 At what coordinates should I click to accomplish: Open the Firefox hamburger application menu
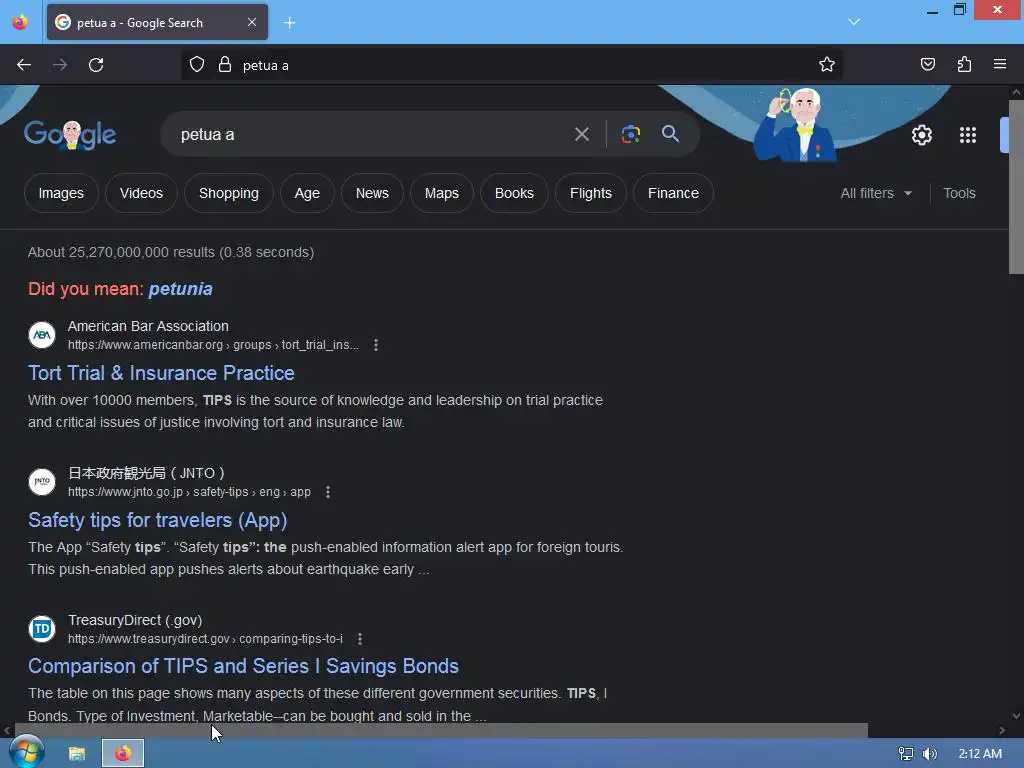1000,65
